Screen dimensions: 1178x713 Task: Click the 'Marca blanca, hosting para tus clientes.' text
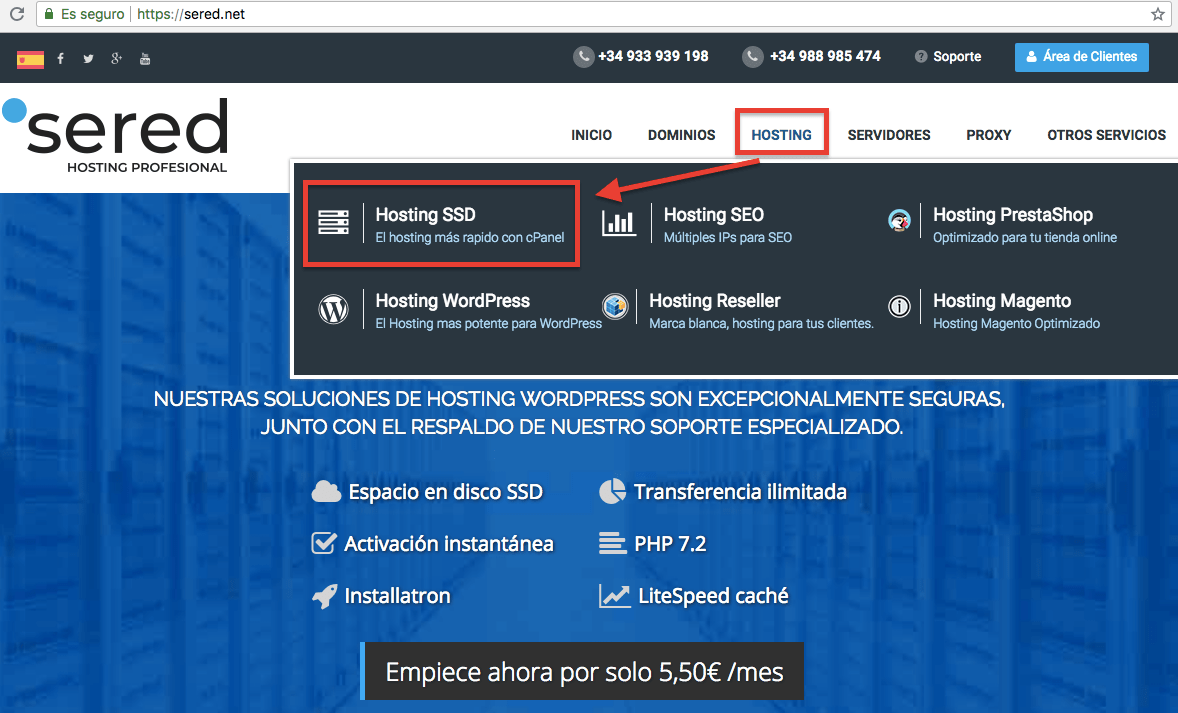click(761, 324)
